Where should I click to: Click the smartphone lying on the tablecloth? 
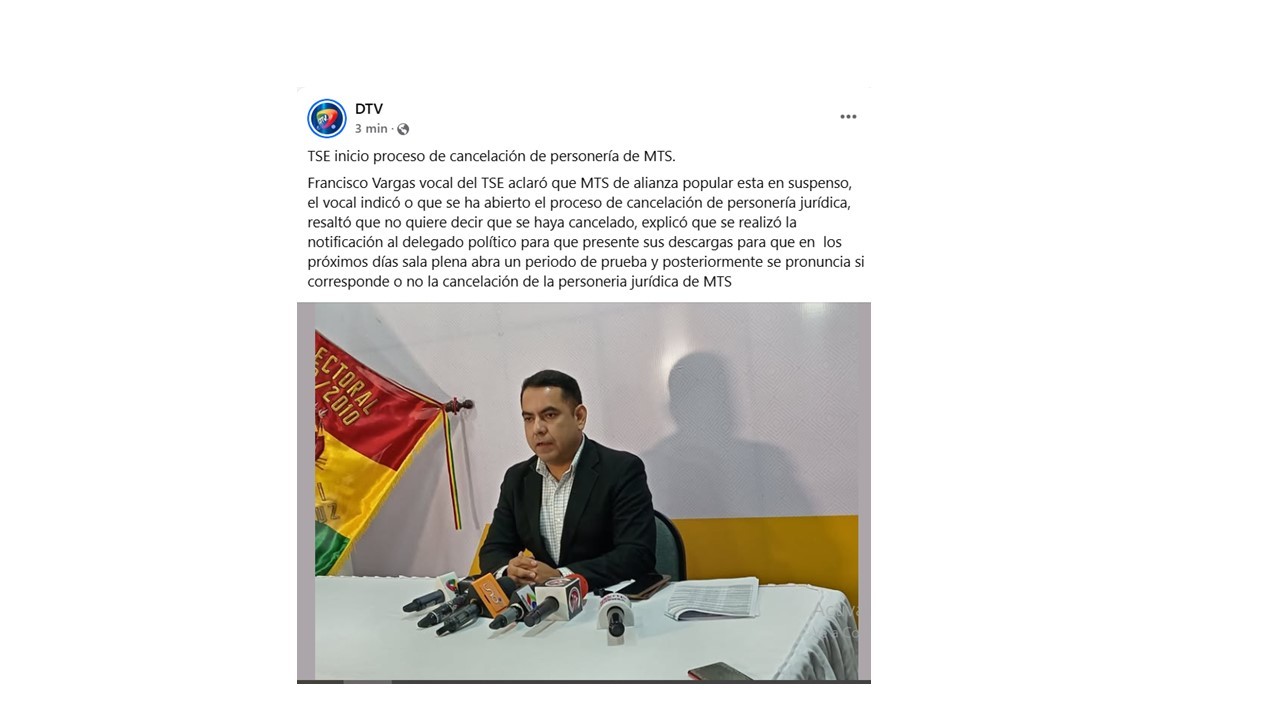point(720,671)
